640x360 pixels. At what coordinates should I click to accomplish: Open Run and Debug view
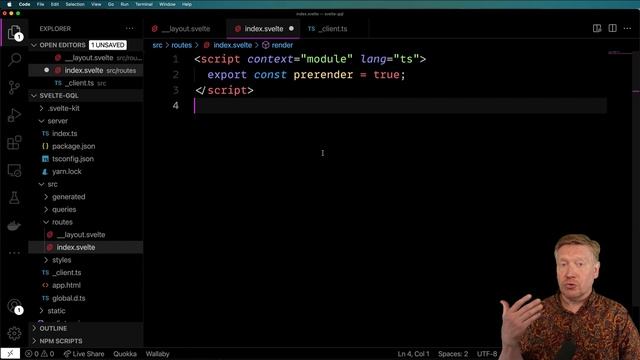(x=14, y=115)
